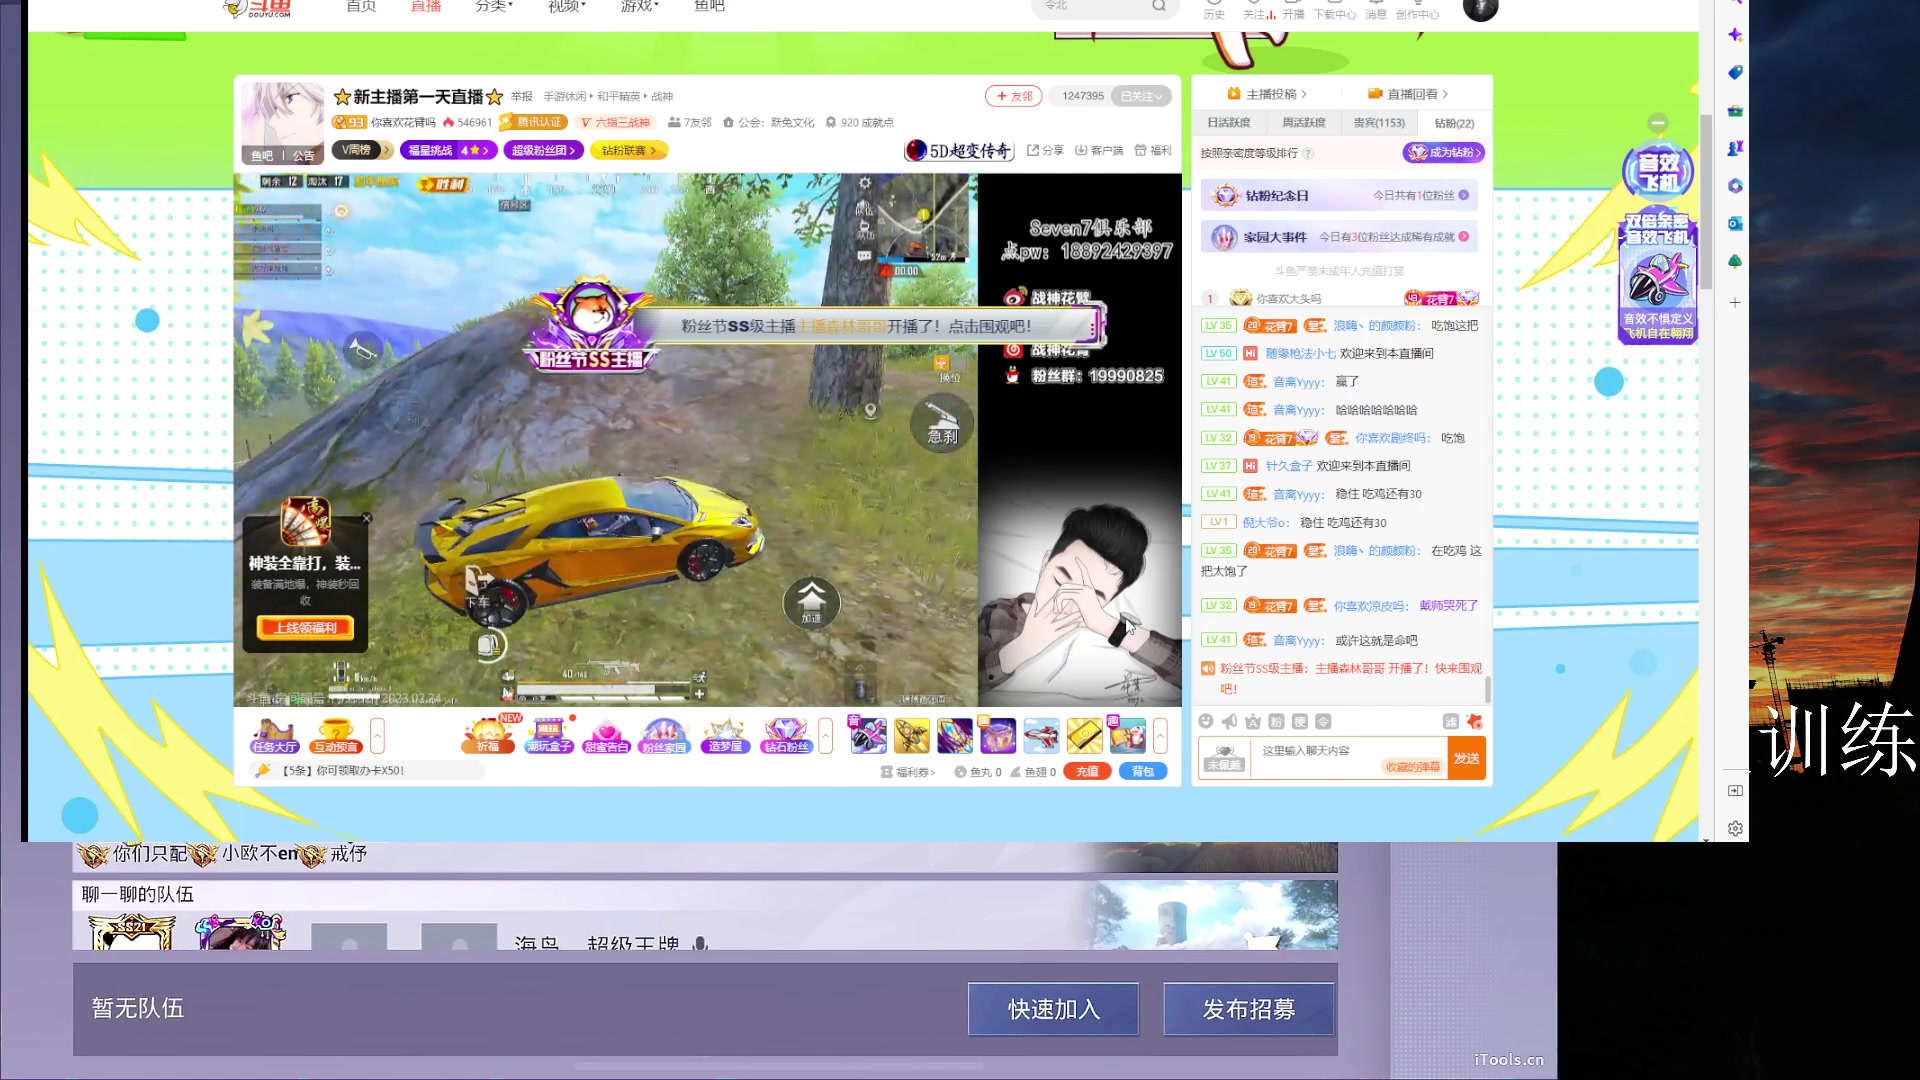Open the 粉丝家园 fans home icon
1920x1080 pixels.
coord(664,736)
